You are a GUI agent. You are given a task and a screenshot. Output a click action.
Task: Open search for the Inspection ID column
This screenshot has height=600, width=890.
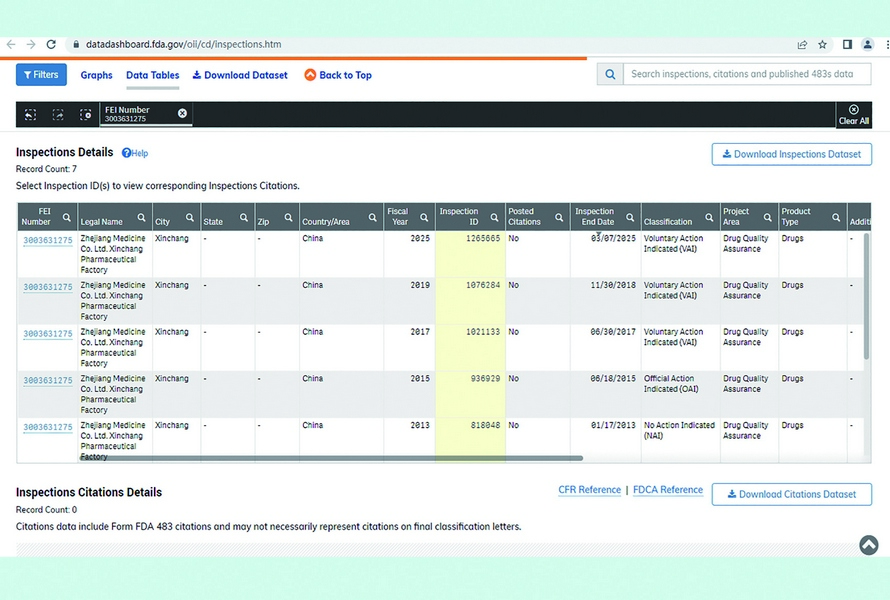(494, 218)
